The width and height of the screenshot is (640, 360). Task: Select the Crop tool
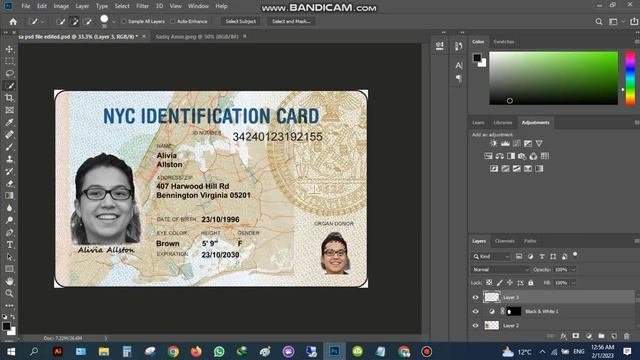(9, 98)
